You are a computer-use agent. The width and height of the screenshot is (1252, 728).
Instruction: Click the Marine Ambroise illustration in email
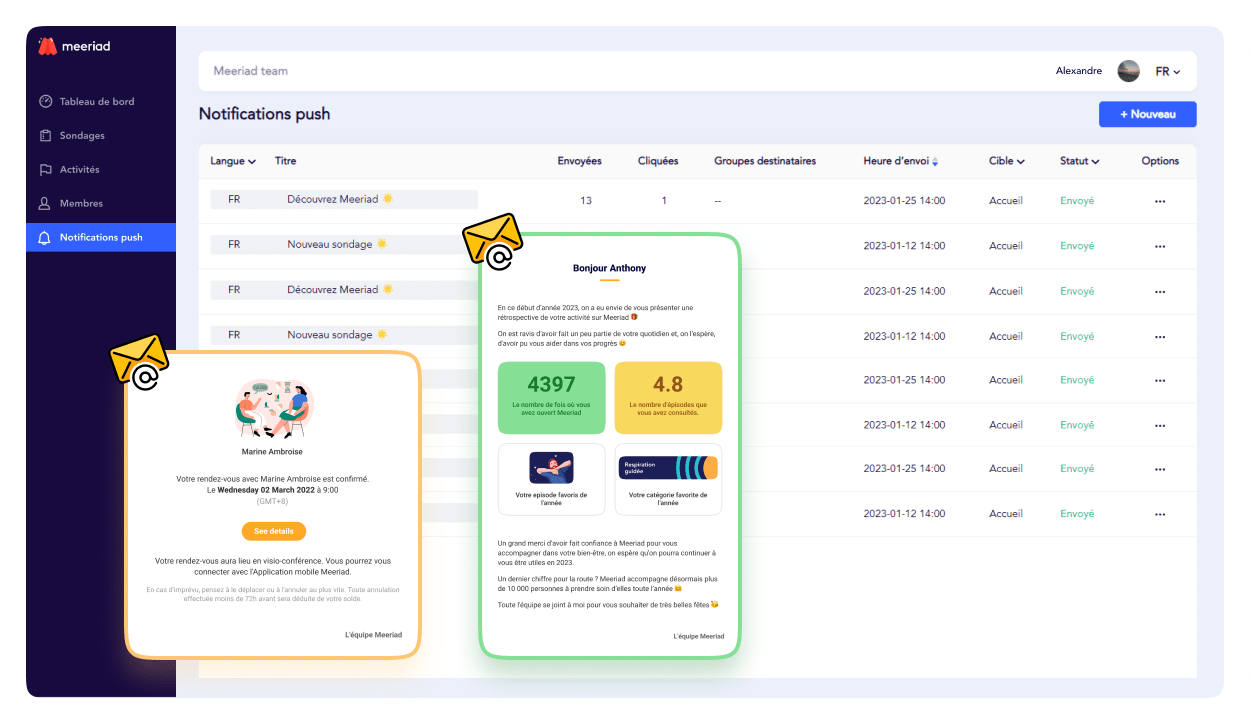click(x=274, y=408)
